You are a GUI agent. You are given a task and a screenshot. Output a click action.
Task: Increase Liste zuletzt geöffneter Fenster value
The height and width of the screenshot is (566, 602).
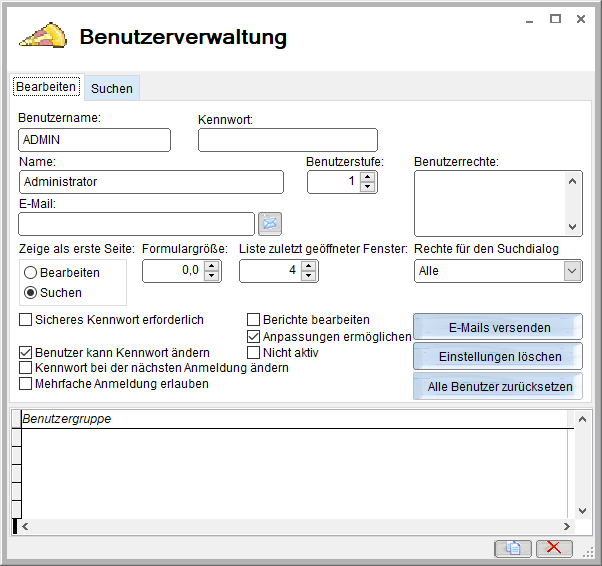pyautogui.click(x=308, y=266)
